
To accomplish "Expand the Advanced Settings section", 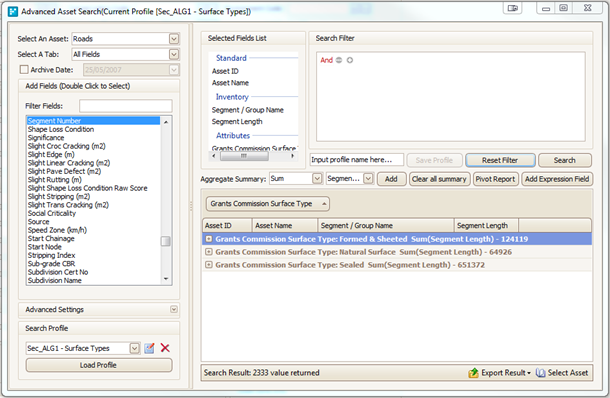I will point(174,309).
